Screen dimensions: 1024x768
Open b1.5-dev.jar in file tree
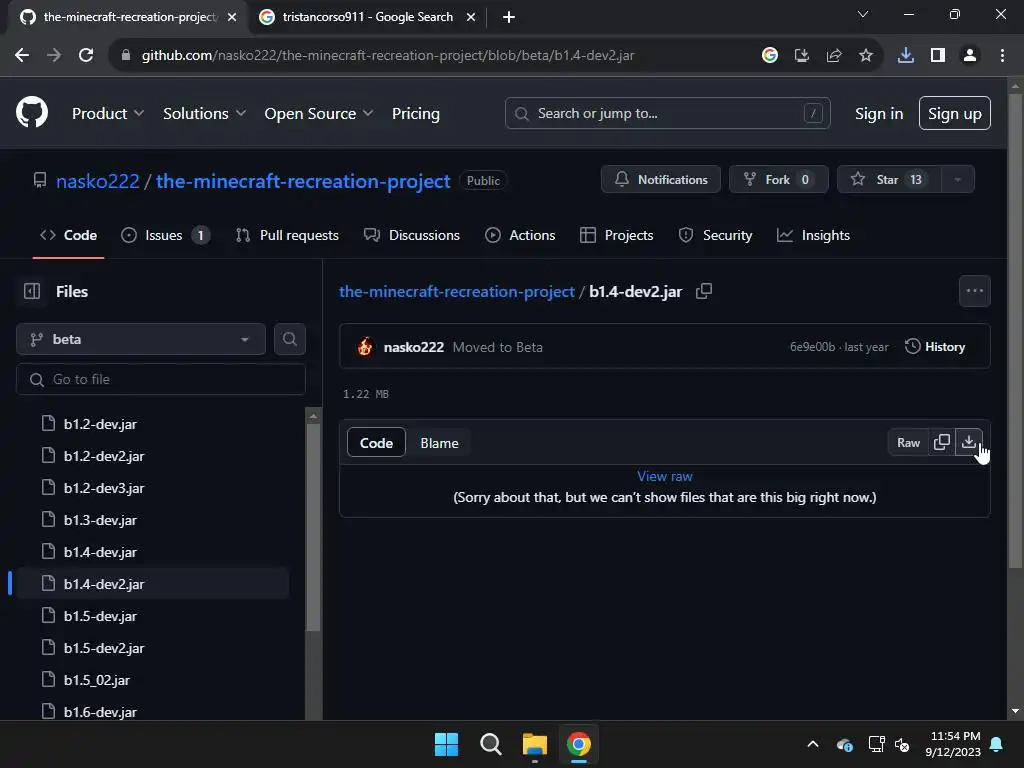click(x=153, y=616)
